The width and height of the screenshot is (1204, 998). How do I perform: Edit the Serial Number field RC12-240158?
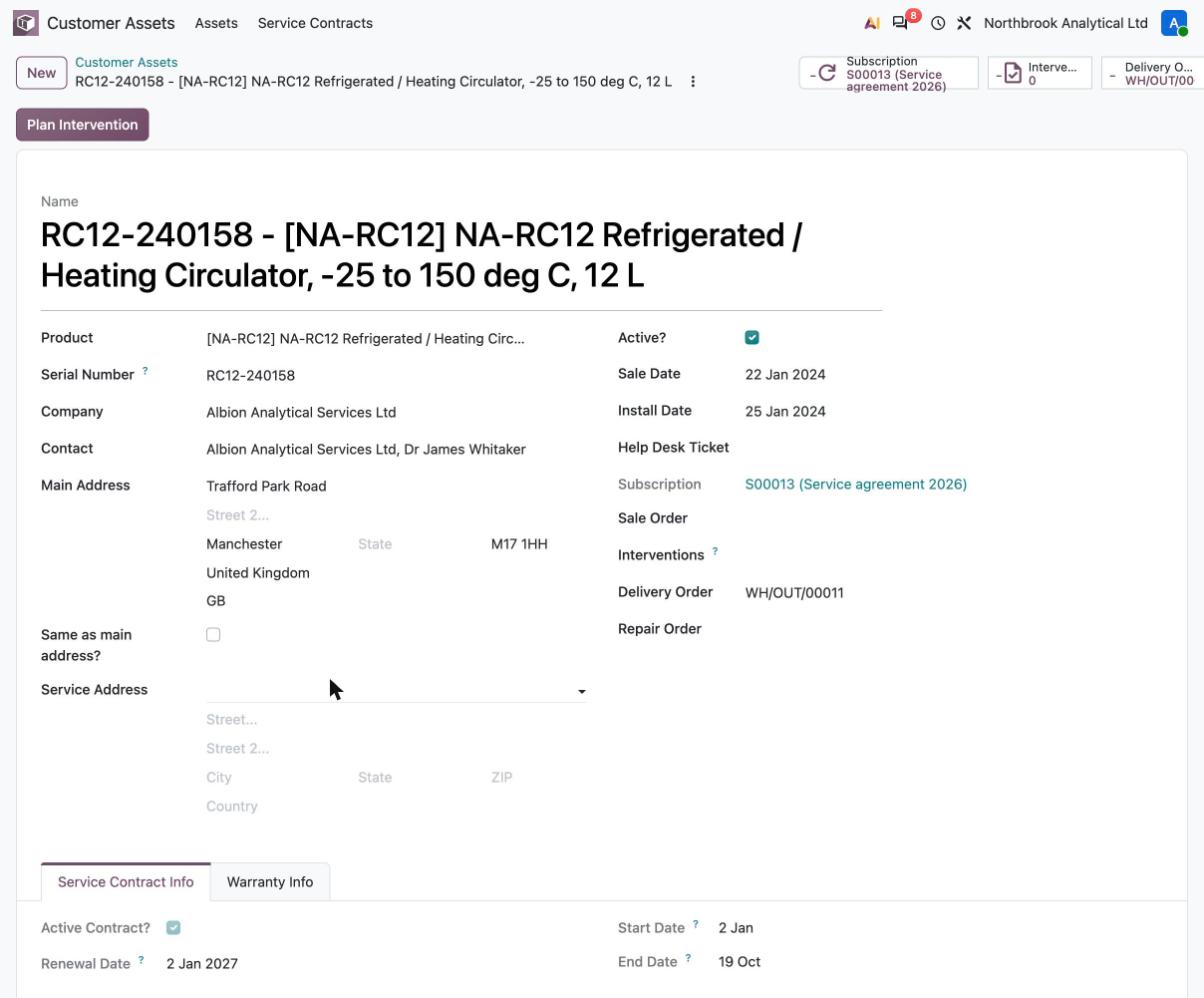396,375
